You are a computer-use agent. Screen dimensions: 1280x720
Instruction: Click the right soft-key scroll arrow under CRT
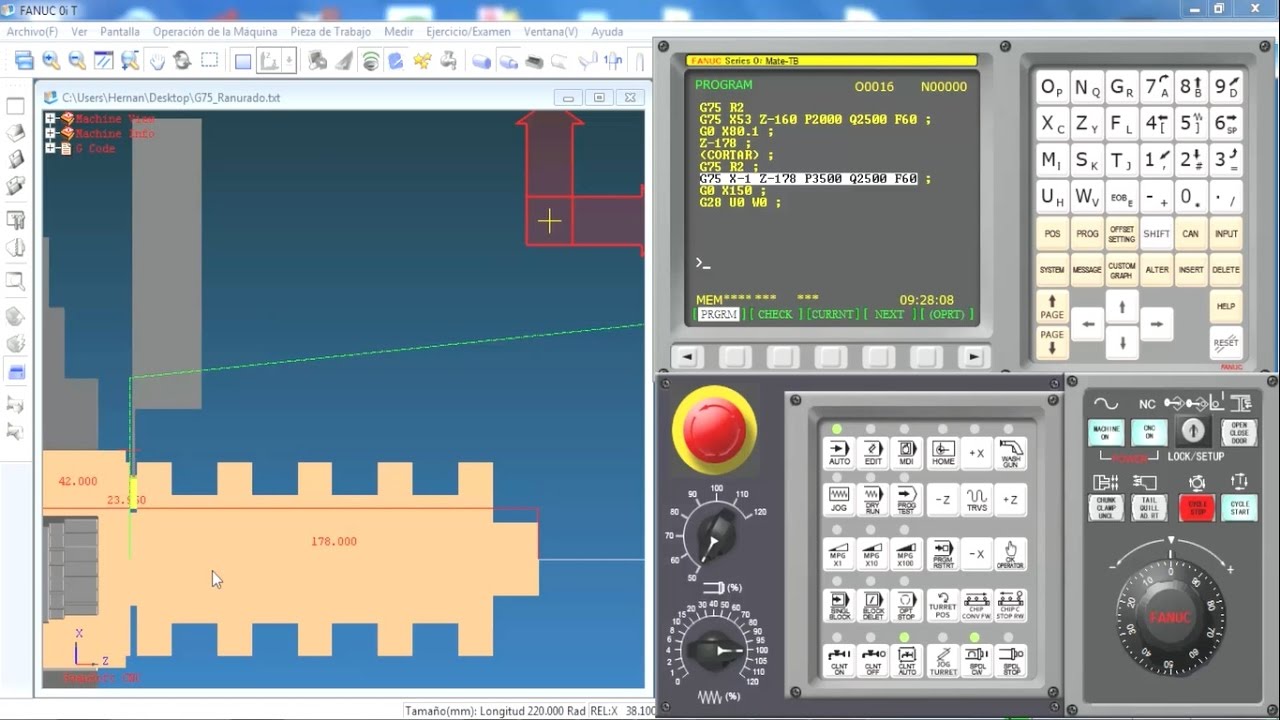click(973, 357)
